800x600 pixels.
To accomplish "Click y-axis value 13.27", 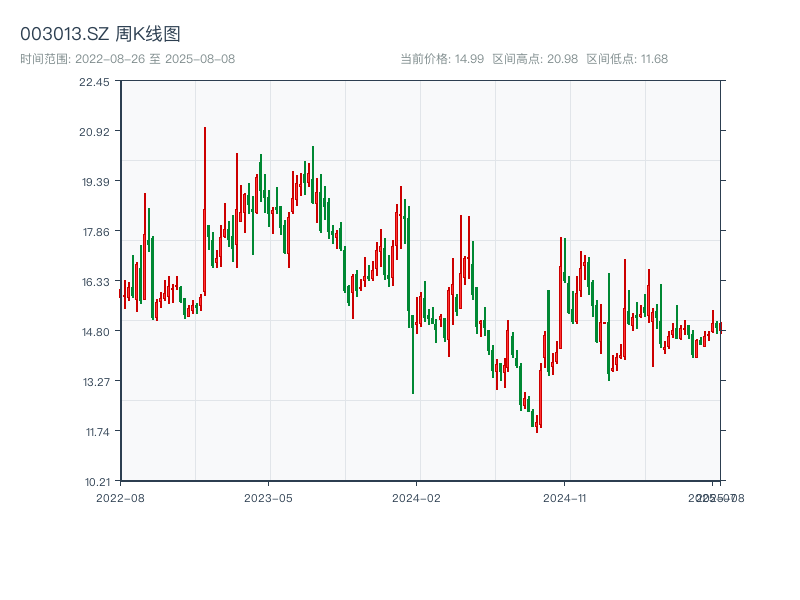I will (x=96, y=382).
